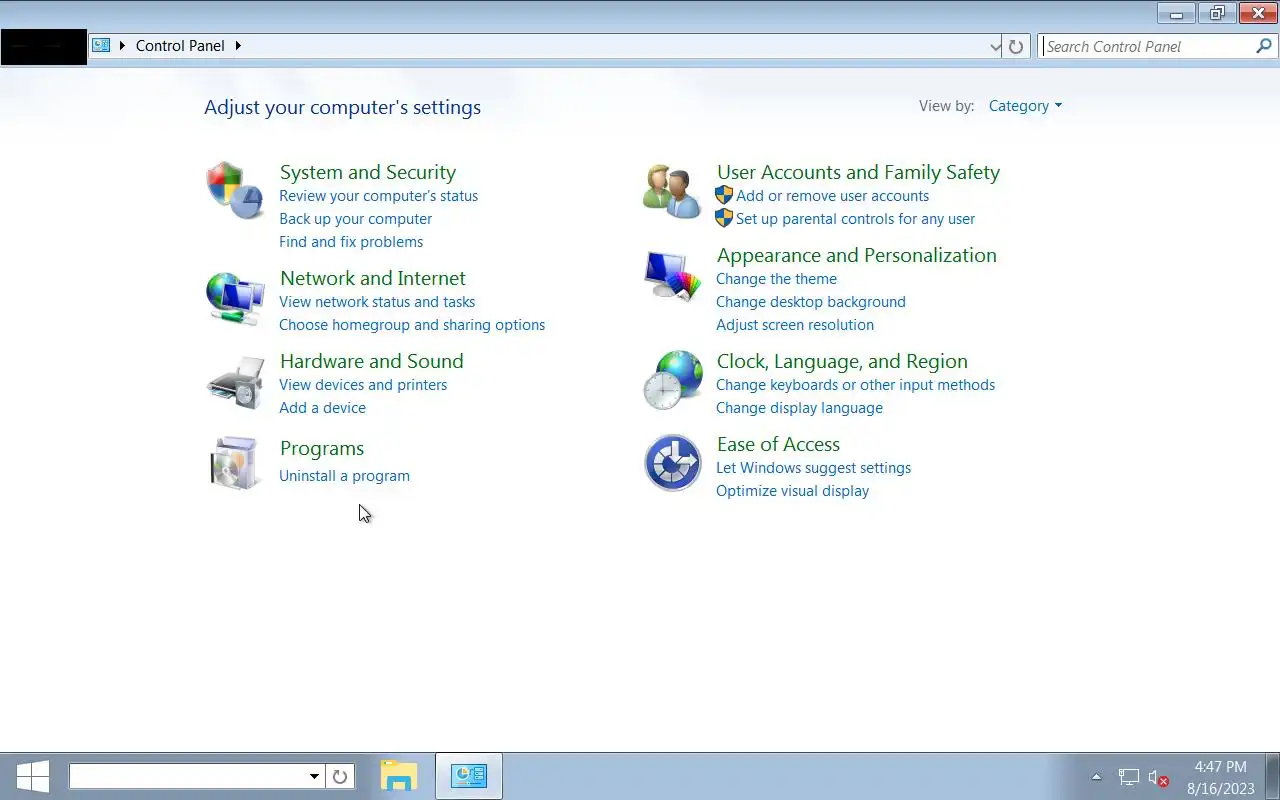Click the Control Panel icon in the address bar
1280x800 pixels.
click(x=101, y=45)
